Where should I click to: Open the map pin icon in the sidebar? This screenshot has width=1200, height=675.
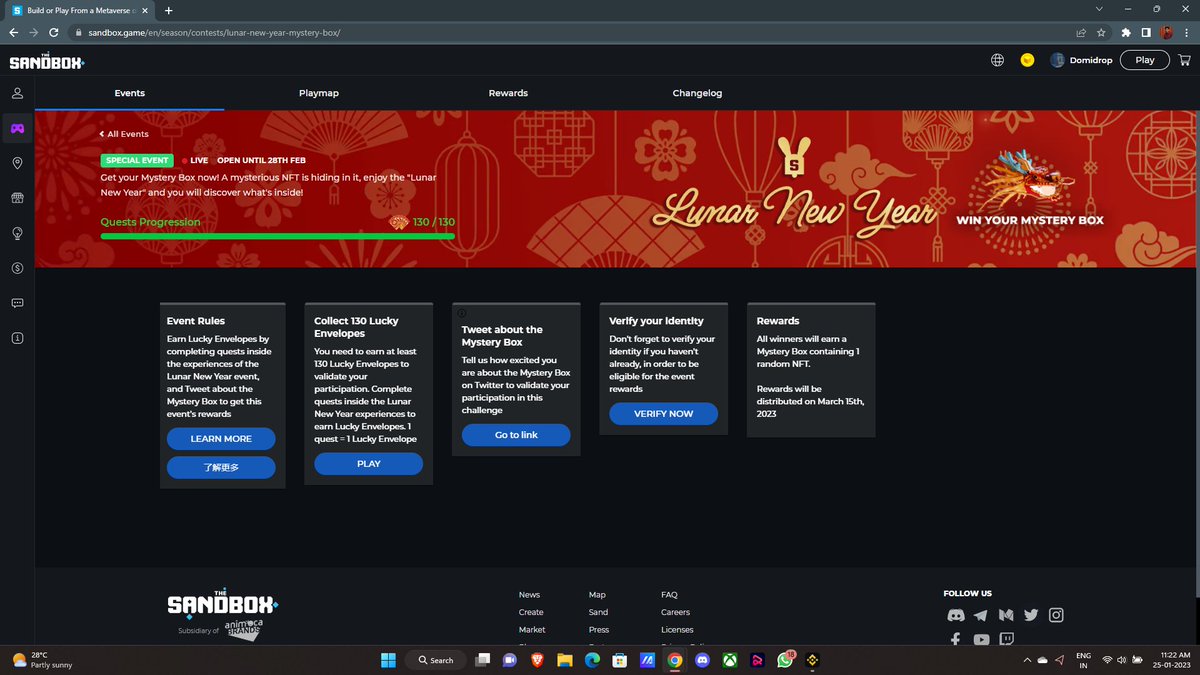(17, 163)
